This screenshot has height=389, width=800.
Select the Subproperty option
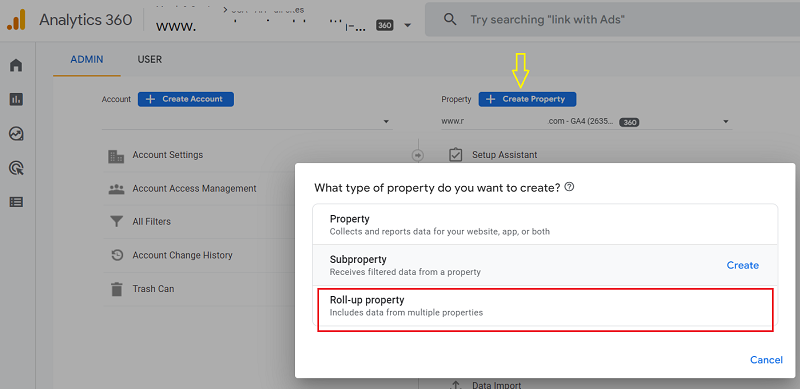tap(545, 265)
